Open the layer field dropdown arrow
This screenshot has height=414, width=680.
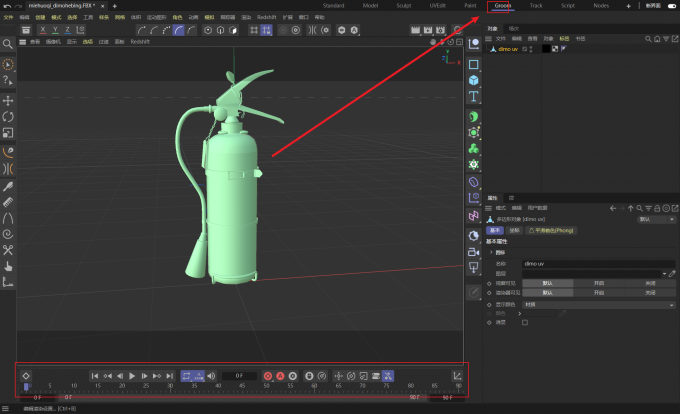(x=664, y=274)
